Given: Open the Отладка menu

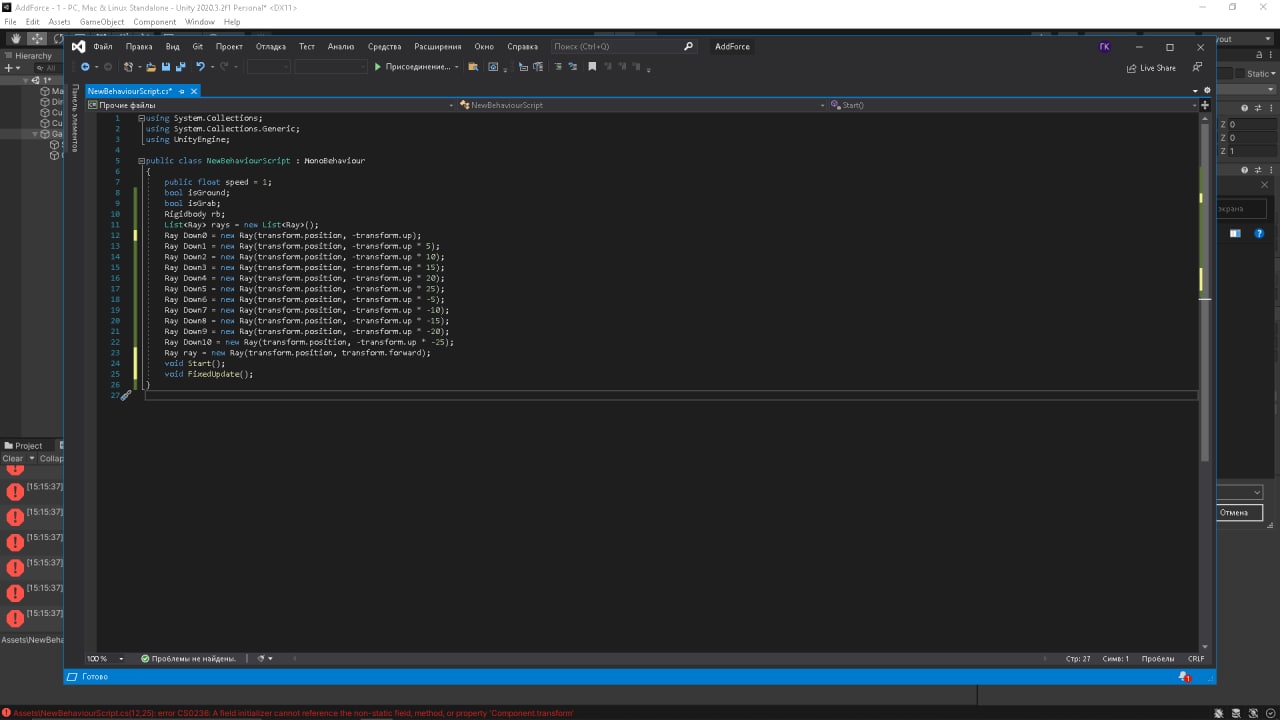Looking at the screenshot, I should [x=270, y=46].
